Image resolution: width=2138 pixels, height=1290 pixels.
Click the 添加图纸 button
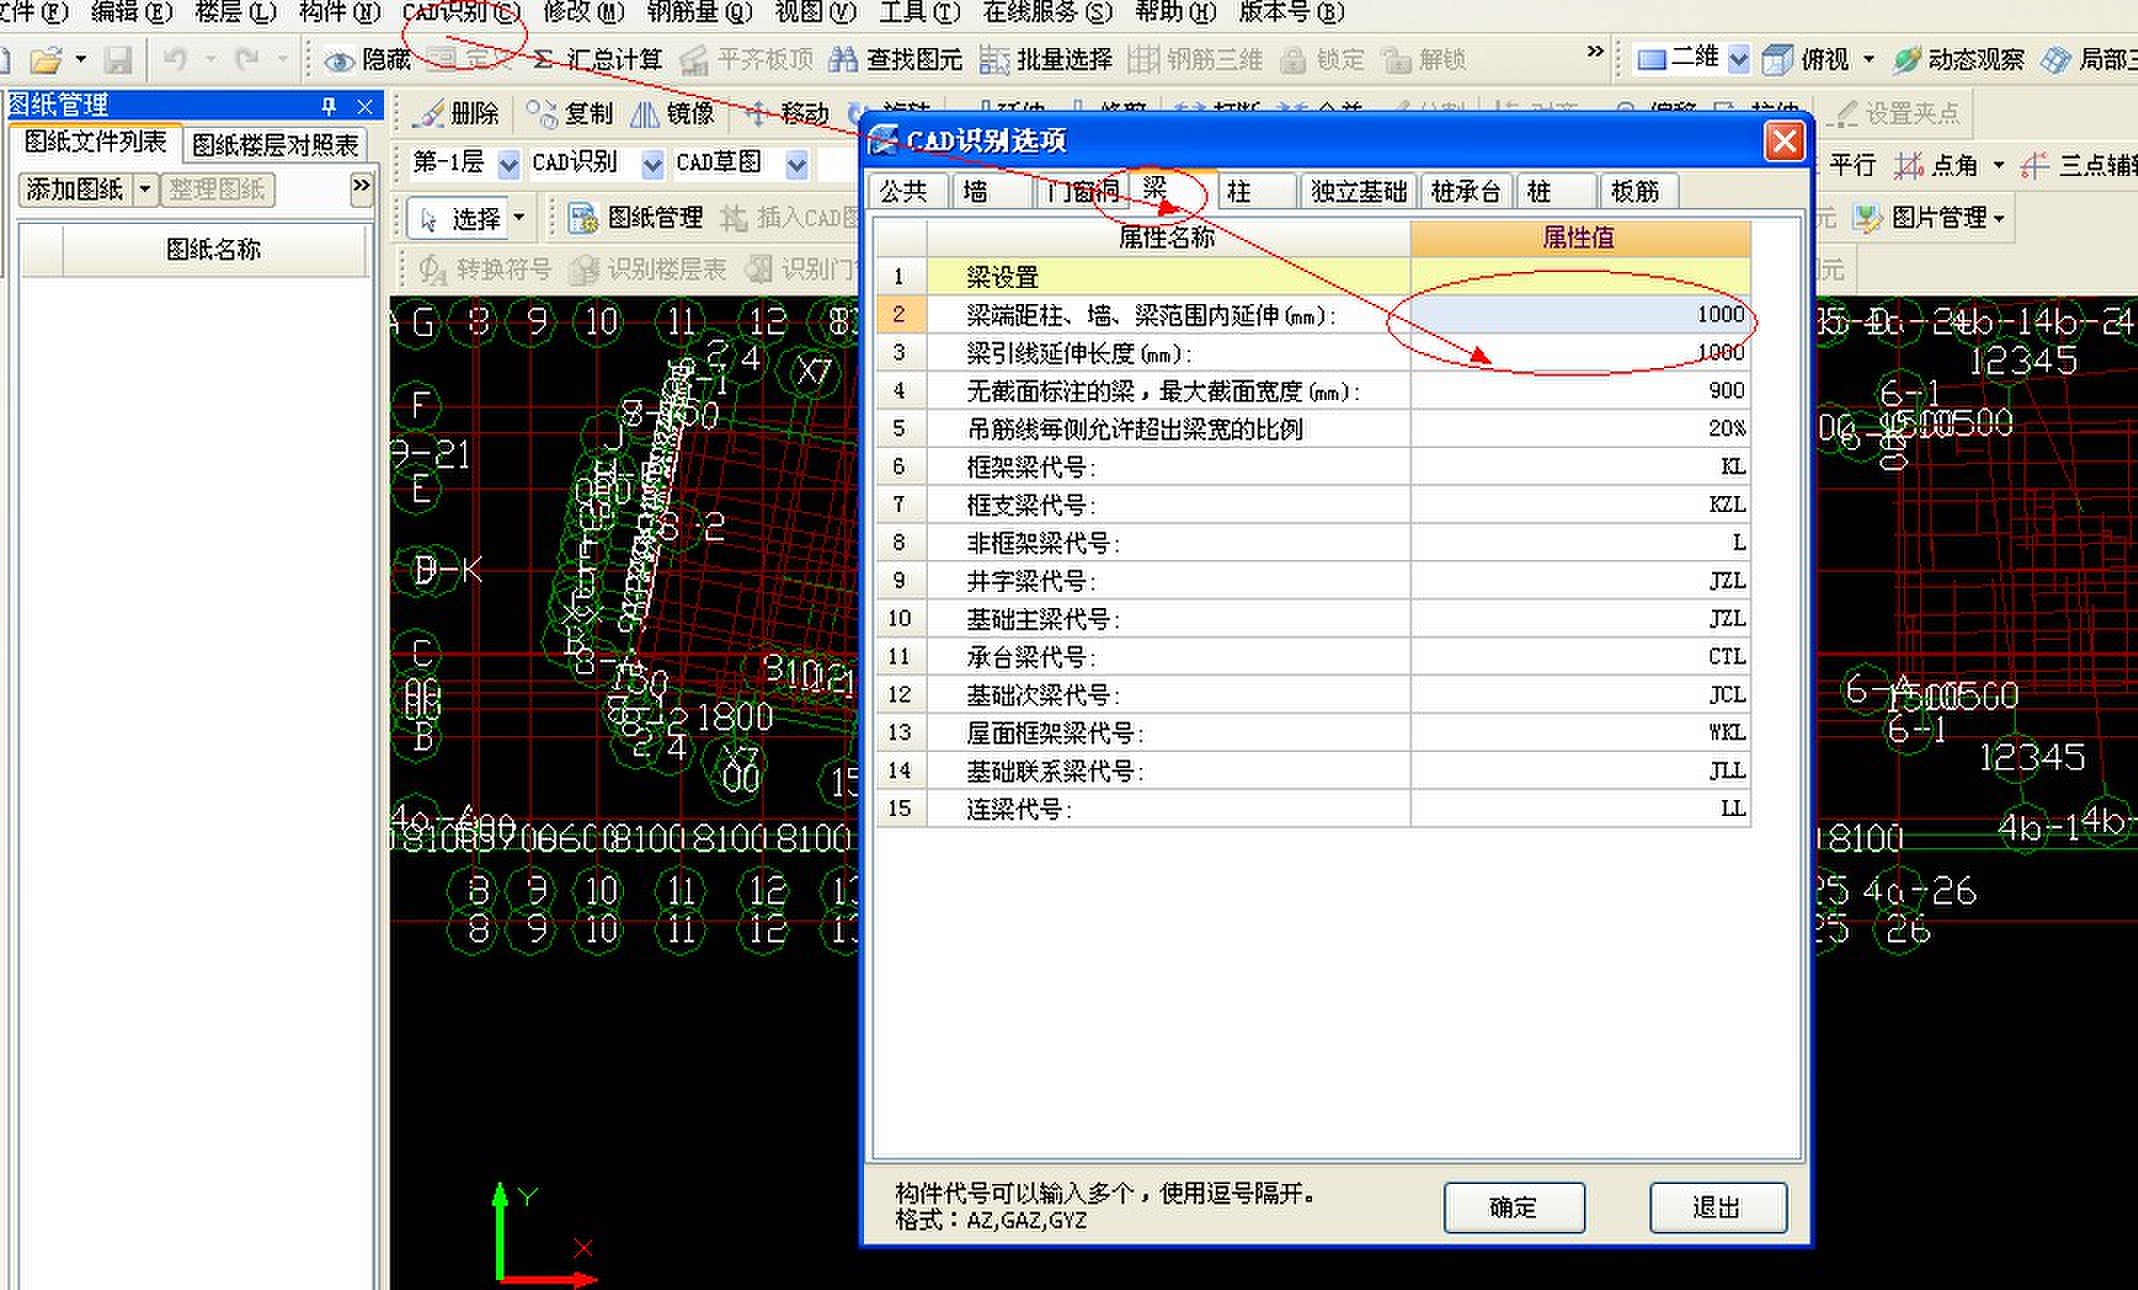coord(75,190)
